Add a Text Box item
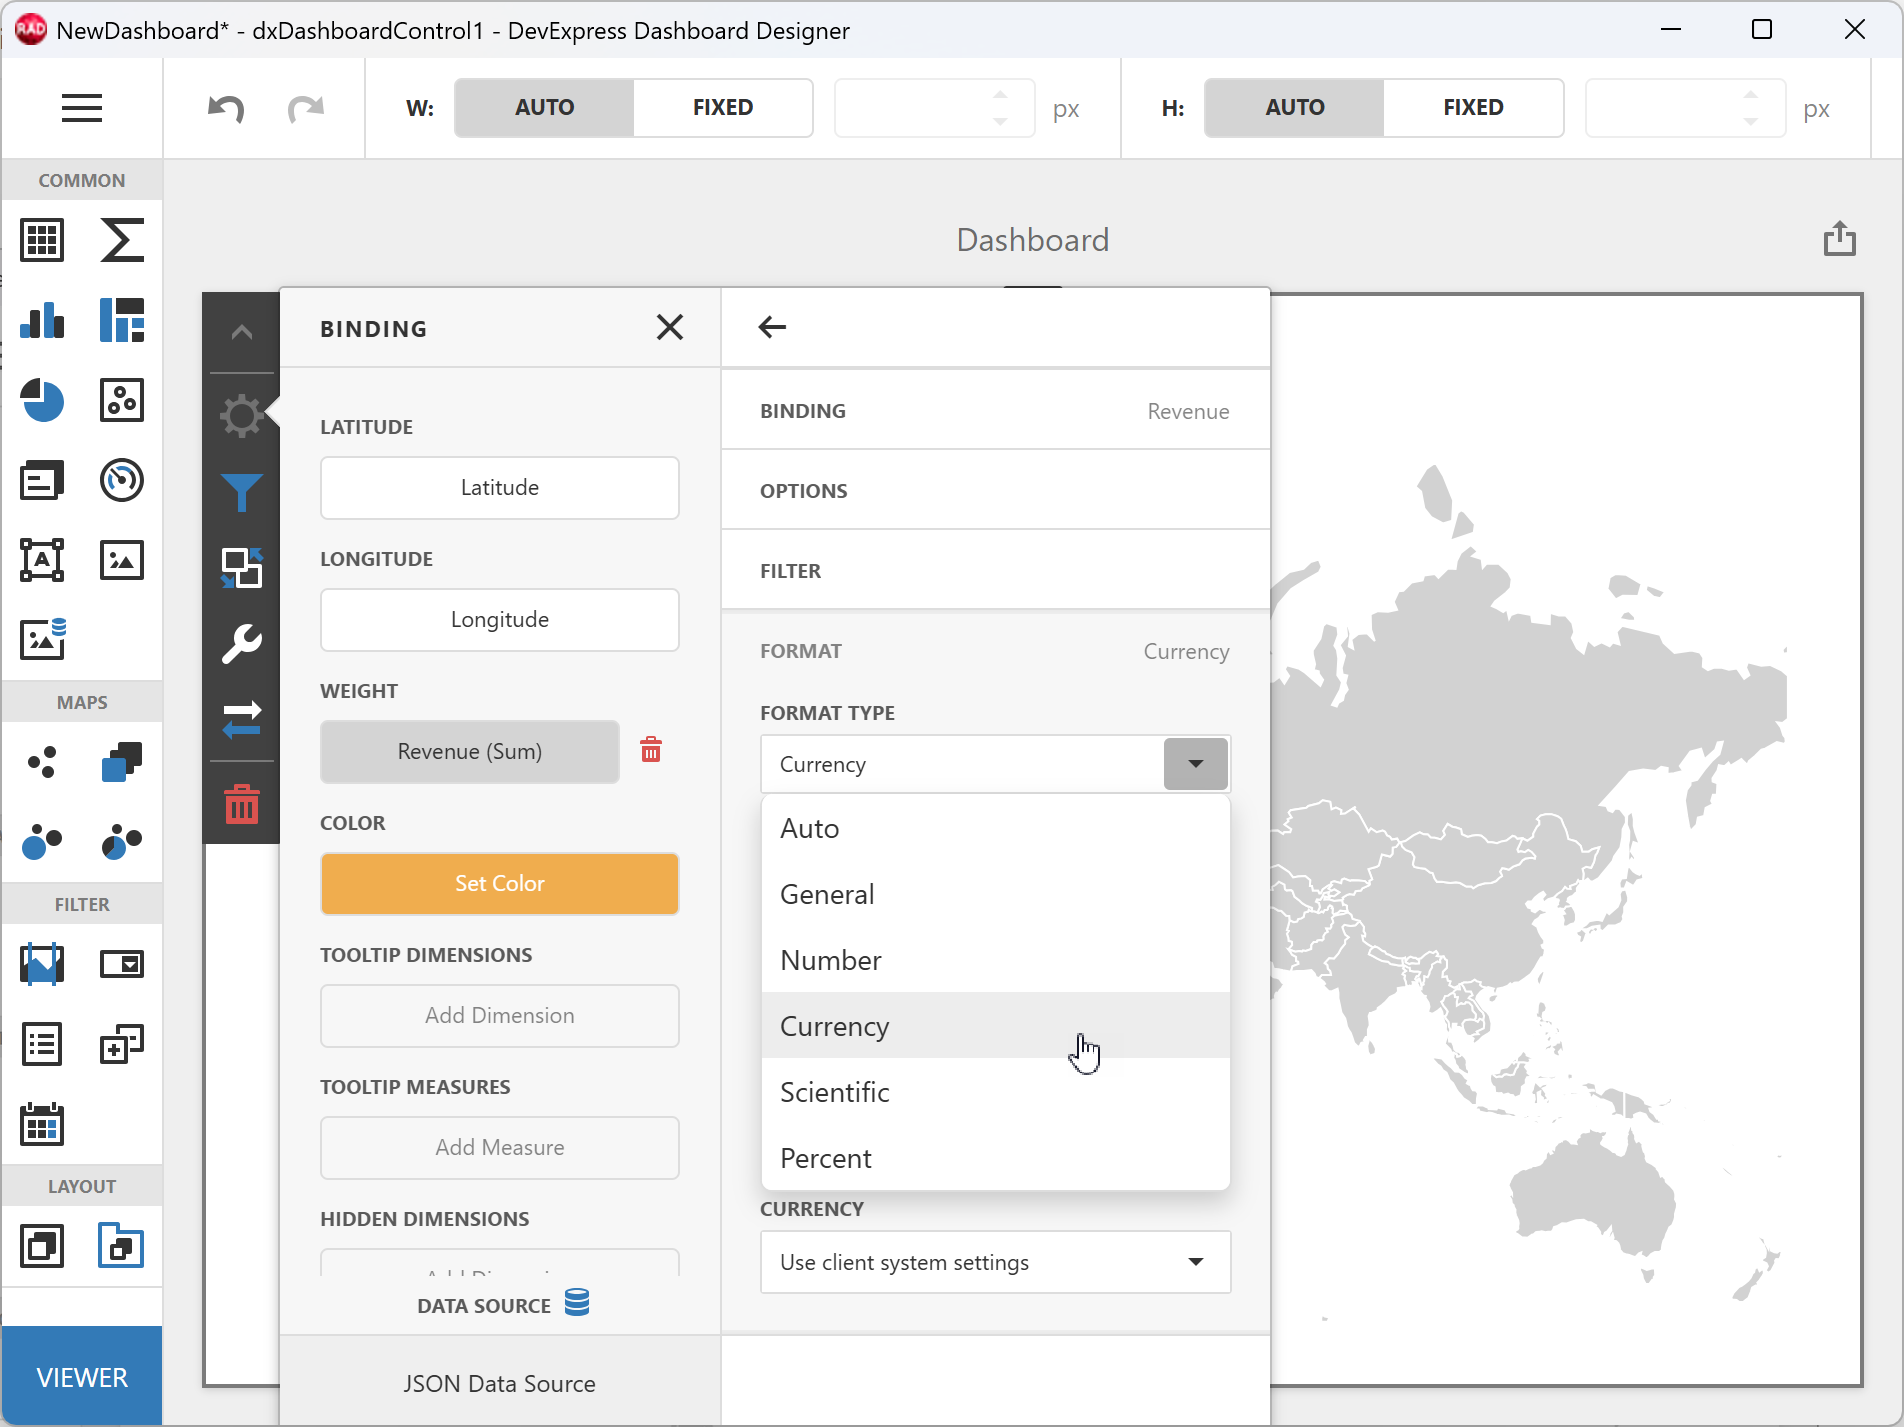 pos(42,560)
